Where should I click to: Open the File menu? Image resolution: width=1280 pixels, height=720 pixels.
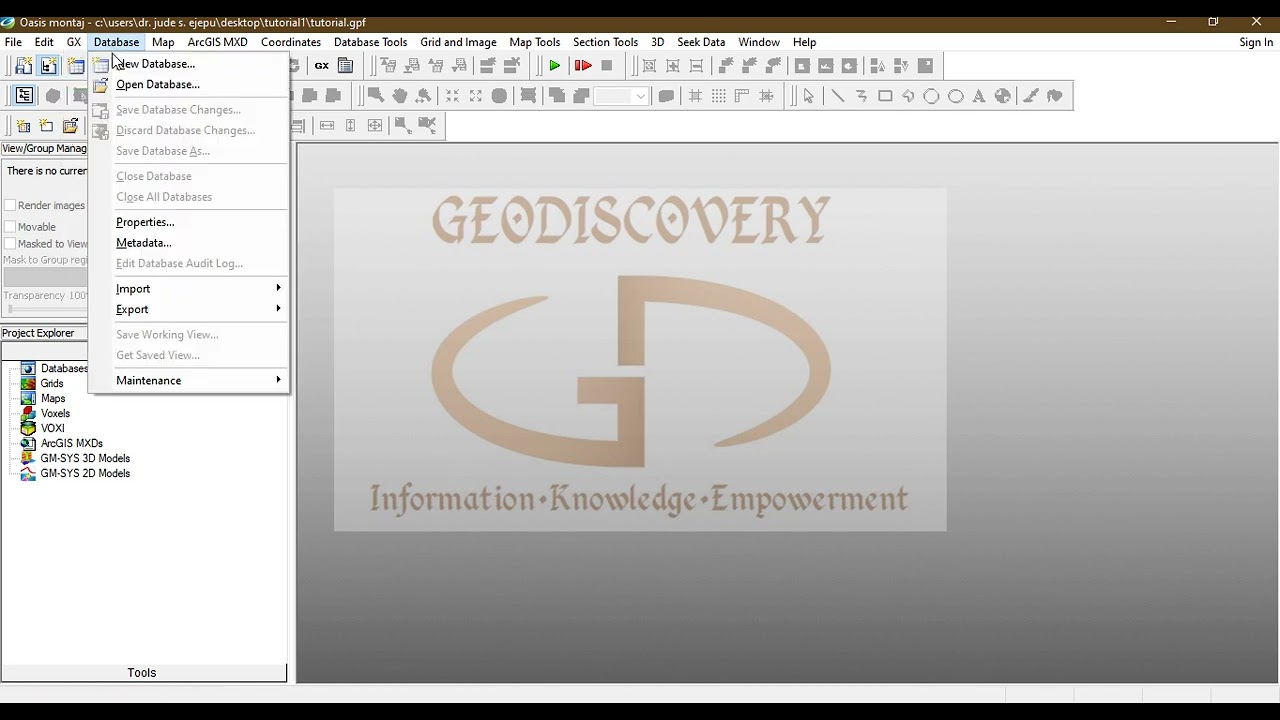tap(13, 42)
